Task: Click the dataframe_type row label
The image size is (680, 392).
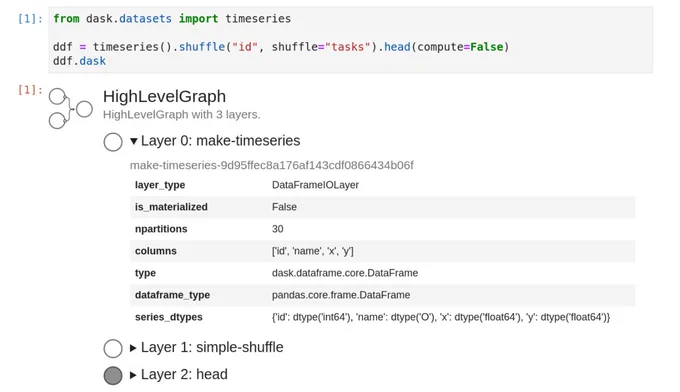Action: click(x=172, y=295)
